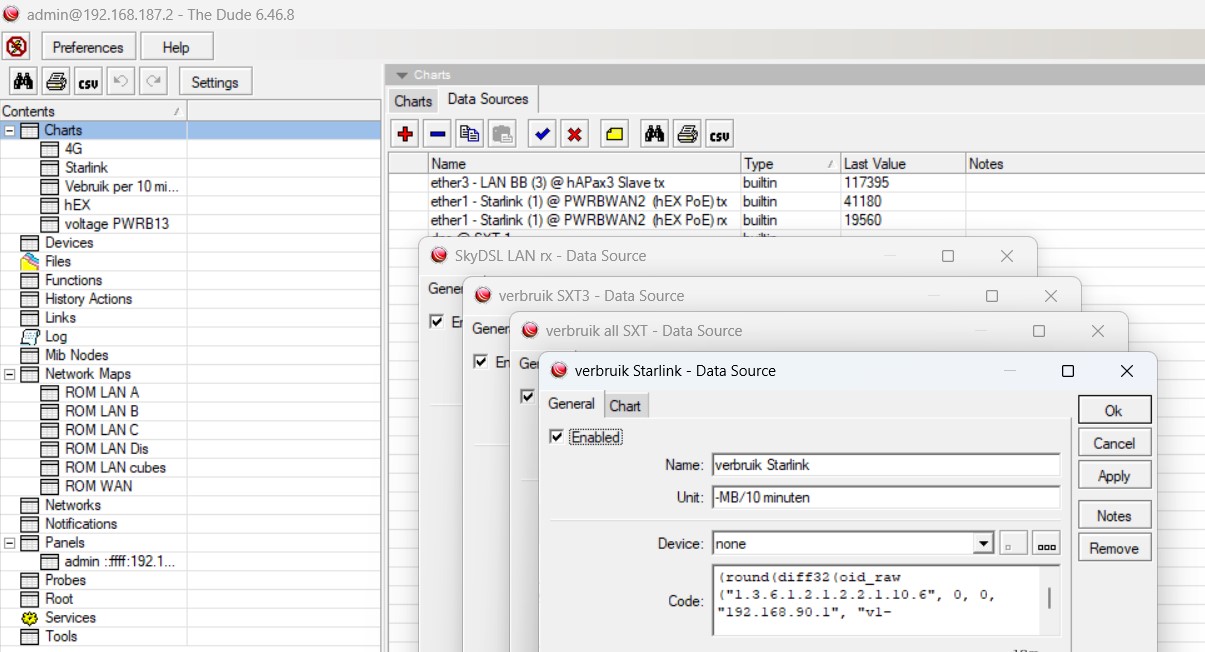Click the Apply button
Viewport: 1205px width, 652px height.
point(1114,476)
